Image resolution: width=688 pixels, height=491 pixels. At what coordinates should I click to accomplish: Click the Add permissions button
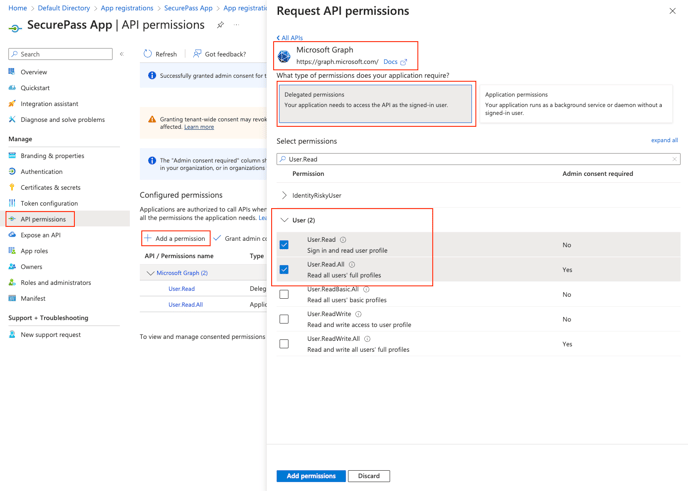(x=311, y=476)
